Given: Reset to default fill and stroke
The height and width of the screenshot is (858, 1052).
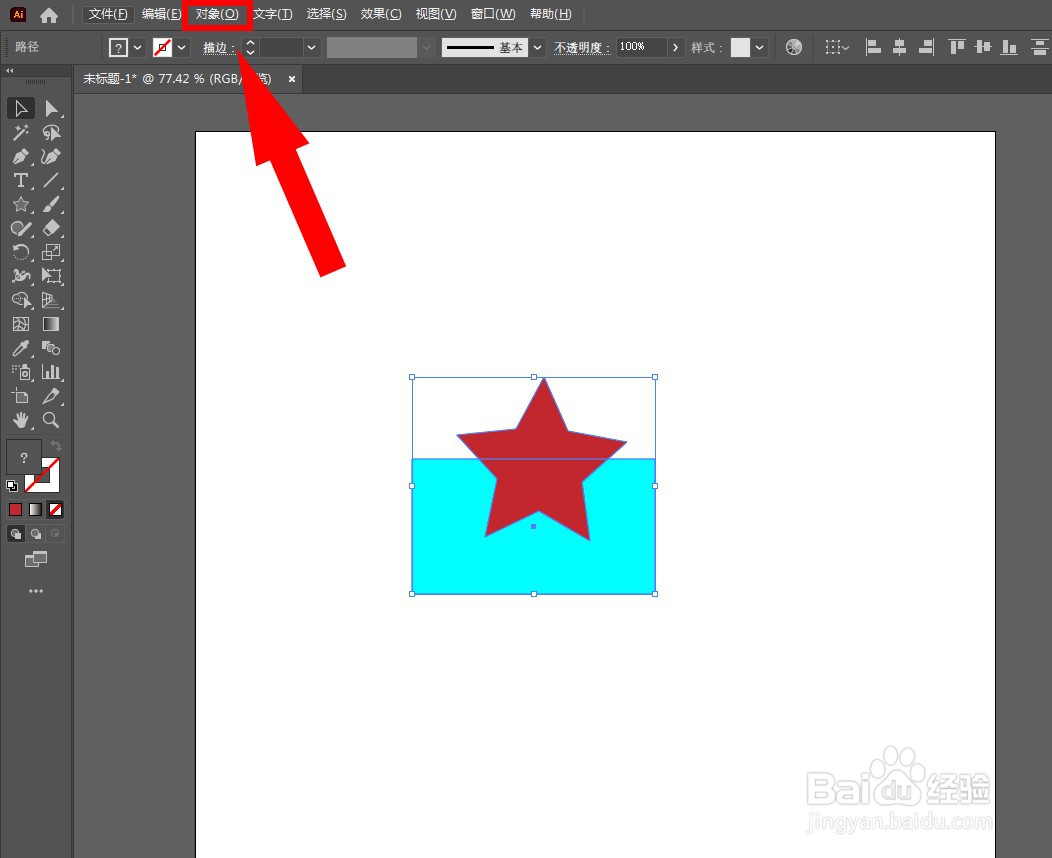Looking at the screenshot, I should 12,486.
